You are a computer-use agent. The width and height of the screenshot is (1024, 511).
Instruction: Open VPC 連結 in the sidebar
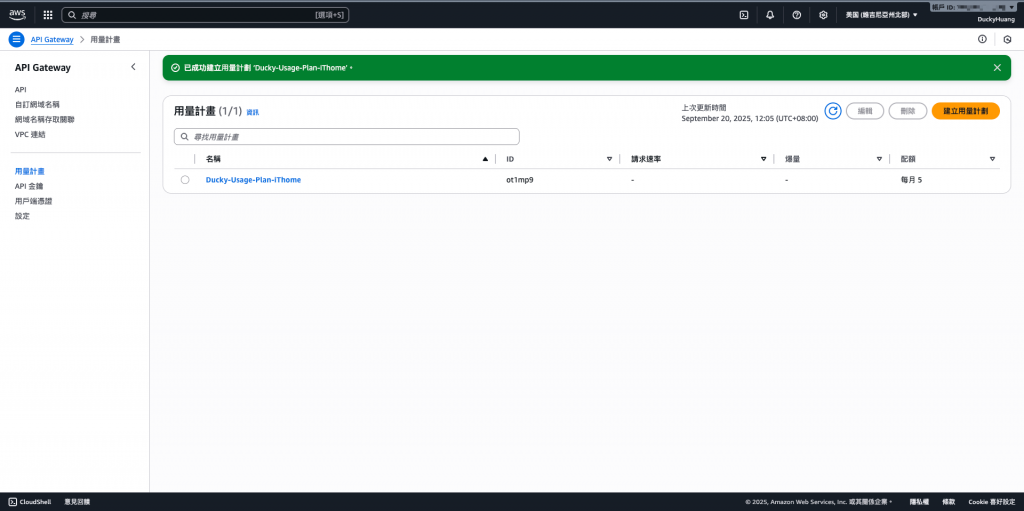(x=30, y=135)
